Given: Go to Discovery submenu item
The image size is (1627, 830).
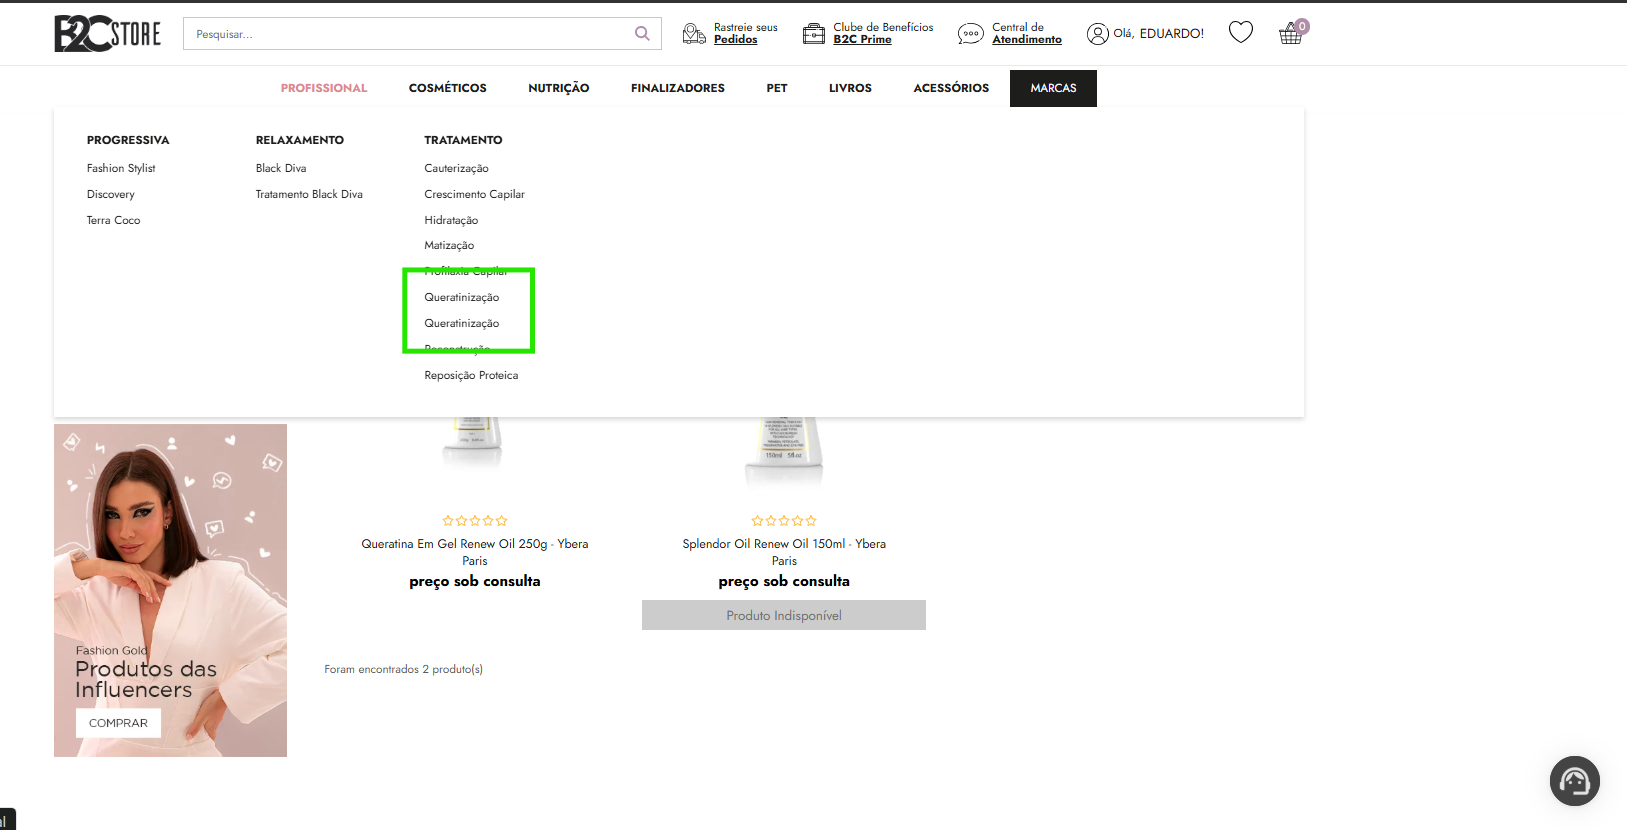Looking at the screenshot, I should click(x=111, y=194).
